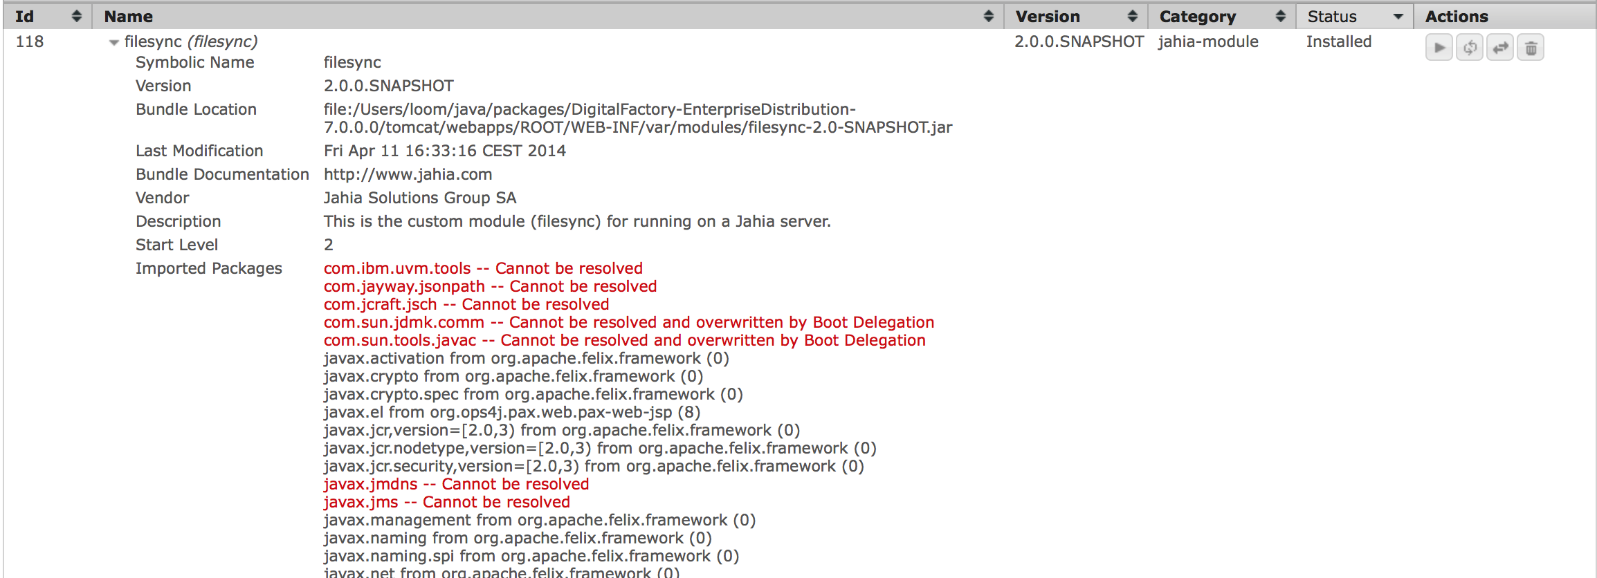Open the Status column dropdown arrow
Screen dimensions: 1597x578
coord(1398,16)
